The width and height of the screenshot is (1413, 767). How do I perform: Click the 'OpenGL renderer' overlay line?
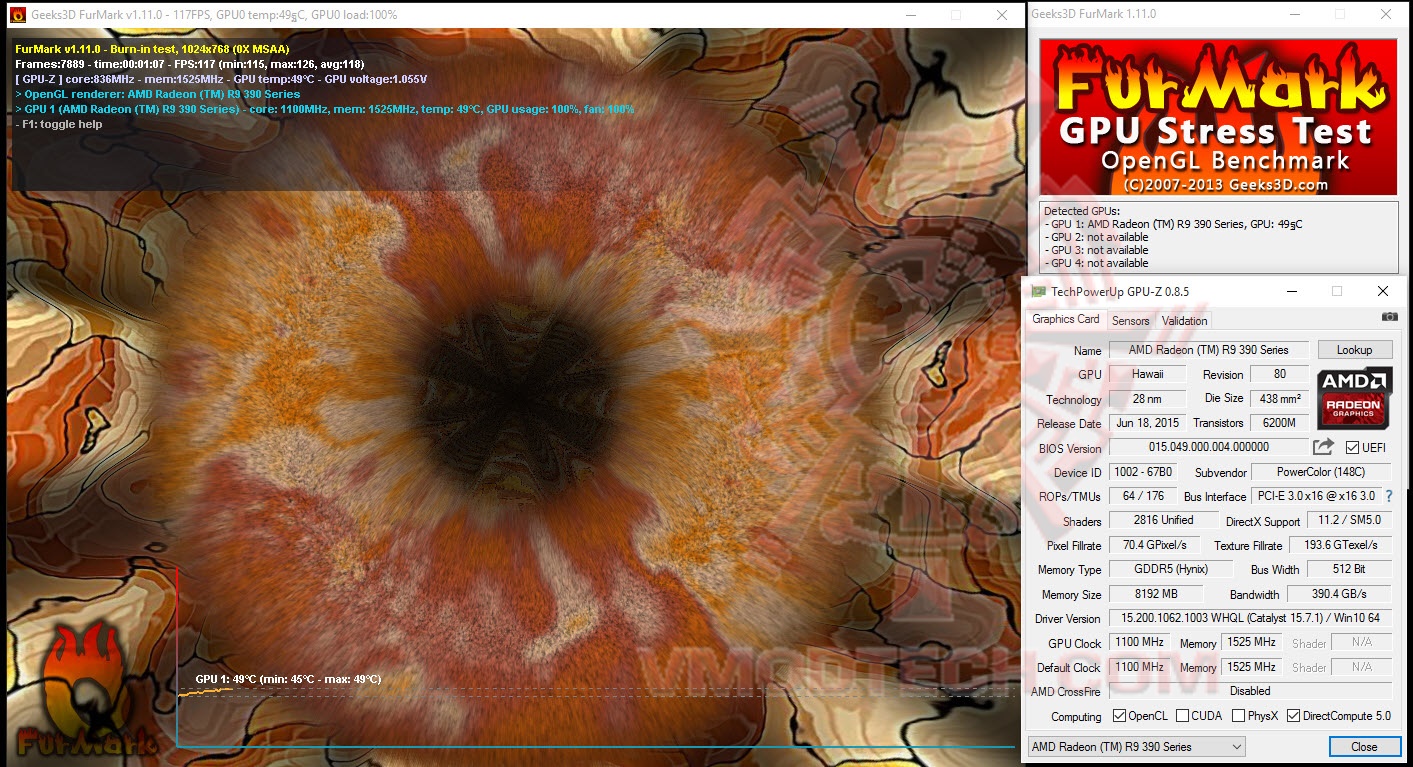coord(158,94)
